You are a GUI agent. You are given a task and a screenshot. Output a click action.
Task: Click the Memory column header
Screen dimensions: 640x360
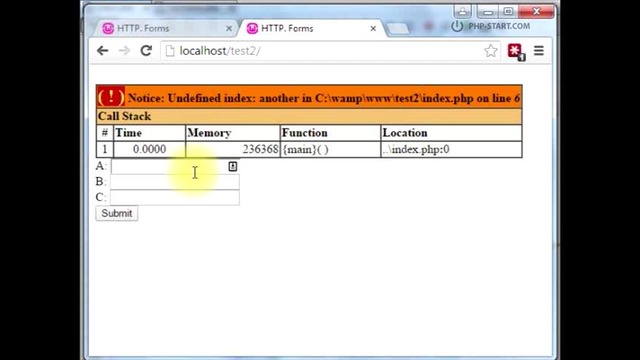(233, 133)
